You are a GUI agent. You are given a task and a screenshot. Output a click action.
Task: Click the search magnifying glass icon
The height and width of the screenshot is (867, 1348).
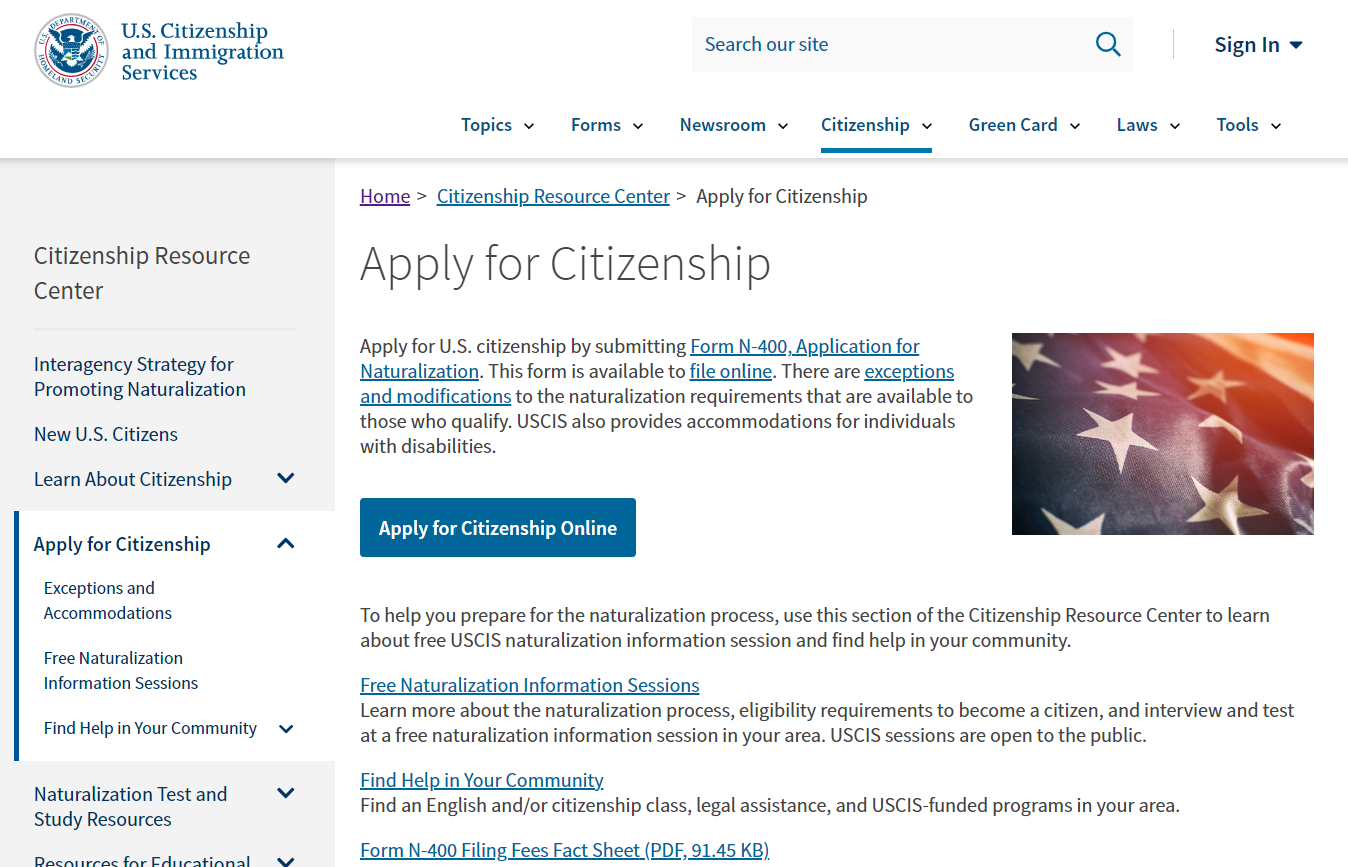click(x=1107, y=44)
